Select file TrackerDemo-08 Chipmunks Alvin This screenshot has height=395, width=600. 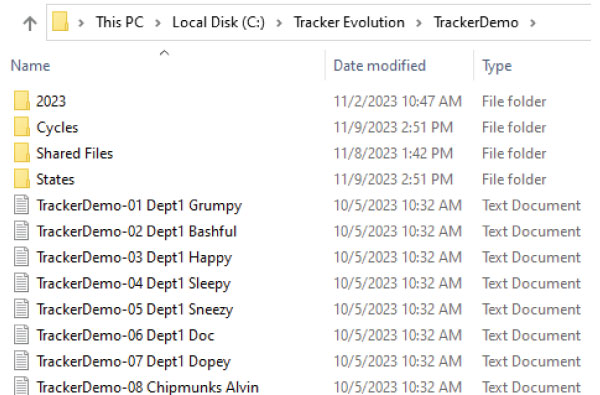(147, 387)
